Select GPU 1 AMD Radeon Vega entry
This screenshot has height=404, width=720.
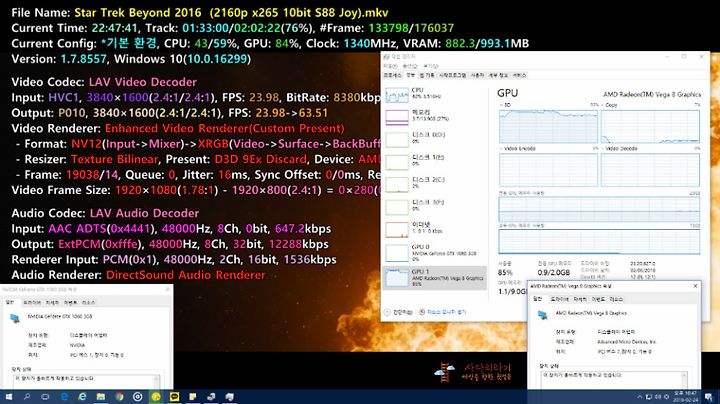(x=434, y=278)
